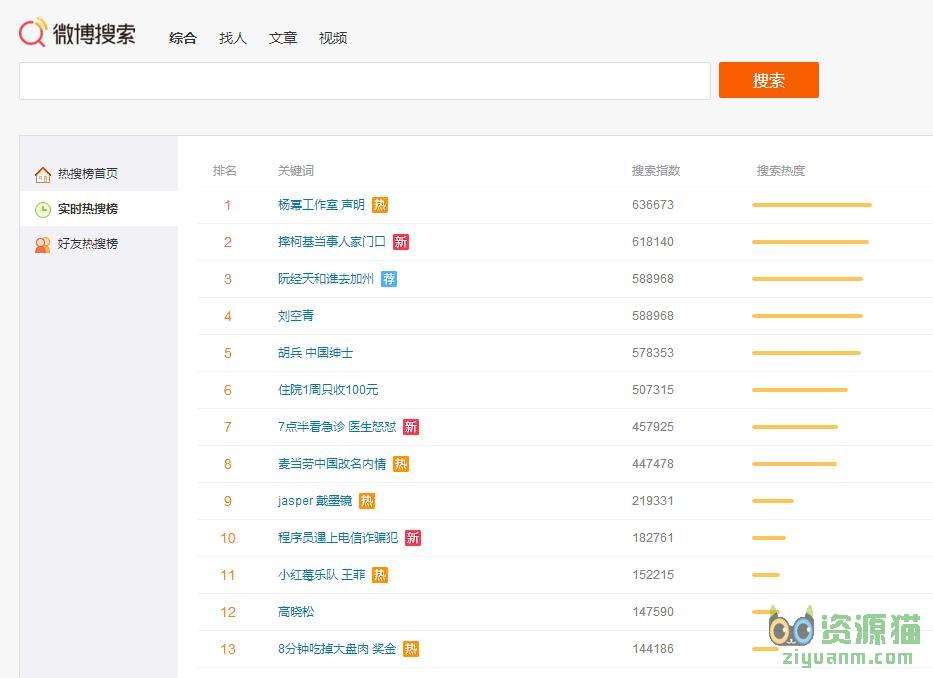Viewport: 933px width, 678px height.
Task: Click the people icon beside 好友热搜榜
Action: tap(43, 245)
